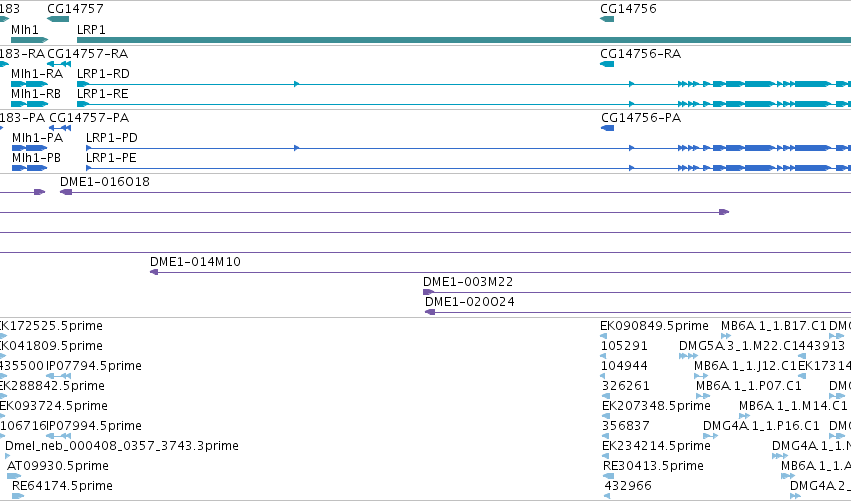
Task: Select the CG14757 gene label
Action: tap(75, 9)
